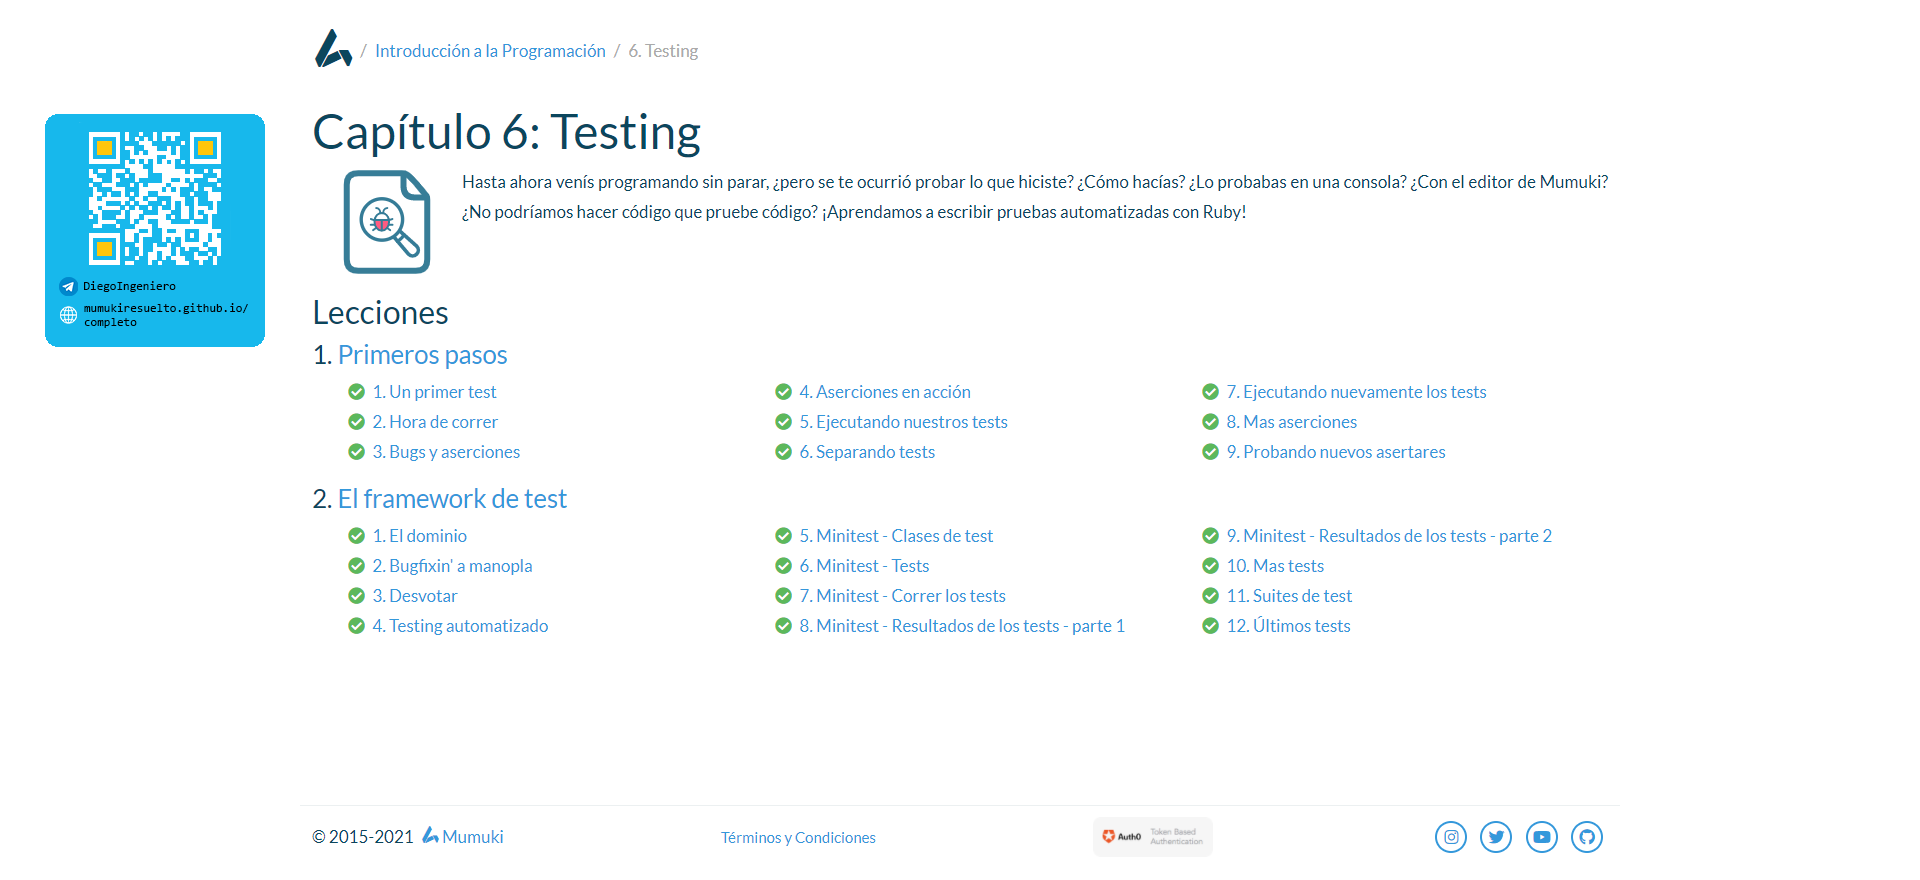Go to Introducción a la Programación breadcrumb
The image size is (1920, 880).
(x=490, y=51)
